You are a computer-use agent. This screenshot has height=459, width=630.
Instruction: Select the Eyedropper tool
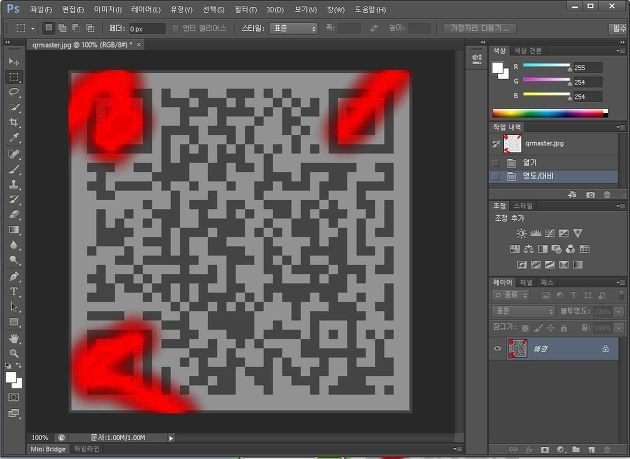click(14, 138)
